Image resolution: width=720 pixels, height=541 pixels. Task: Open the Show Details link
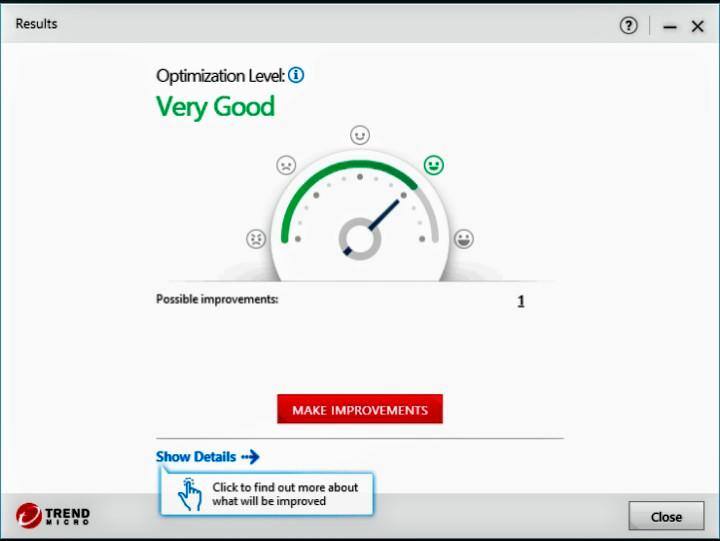[196, 457]
